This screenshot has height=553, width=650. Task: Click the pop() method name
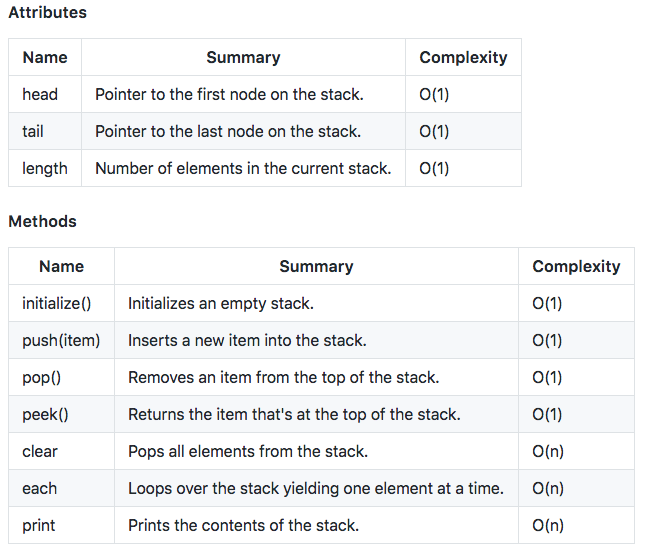[41, 377]
